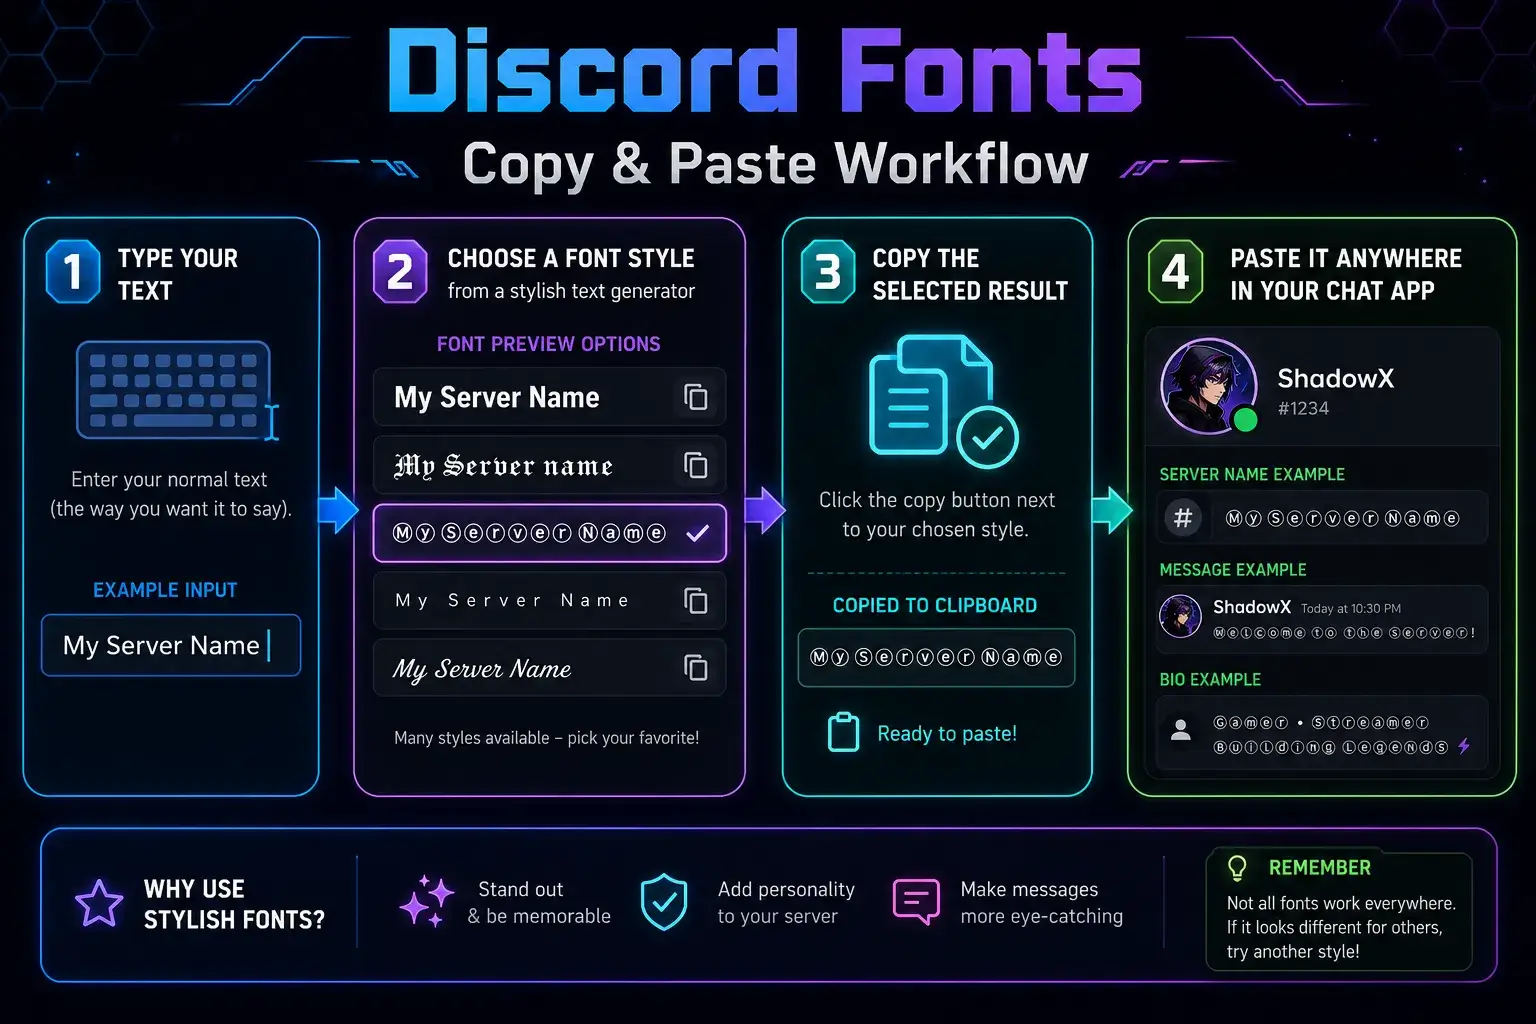Viewport: 1536px width, 1024px height.
Task: Click the keyboard icon in step 1
Action: click(173, 390)
